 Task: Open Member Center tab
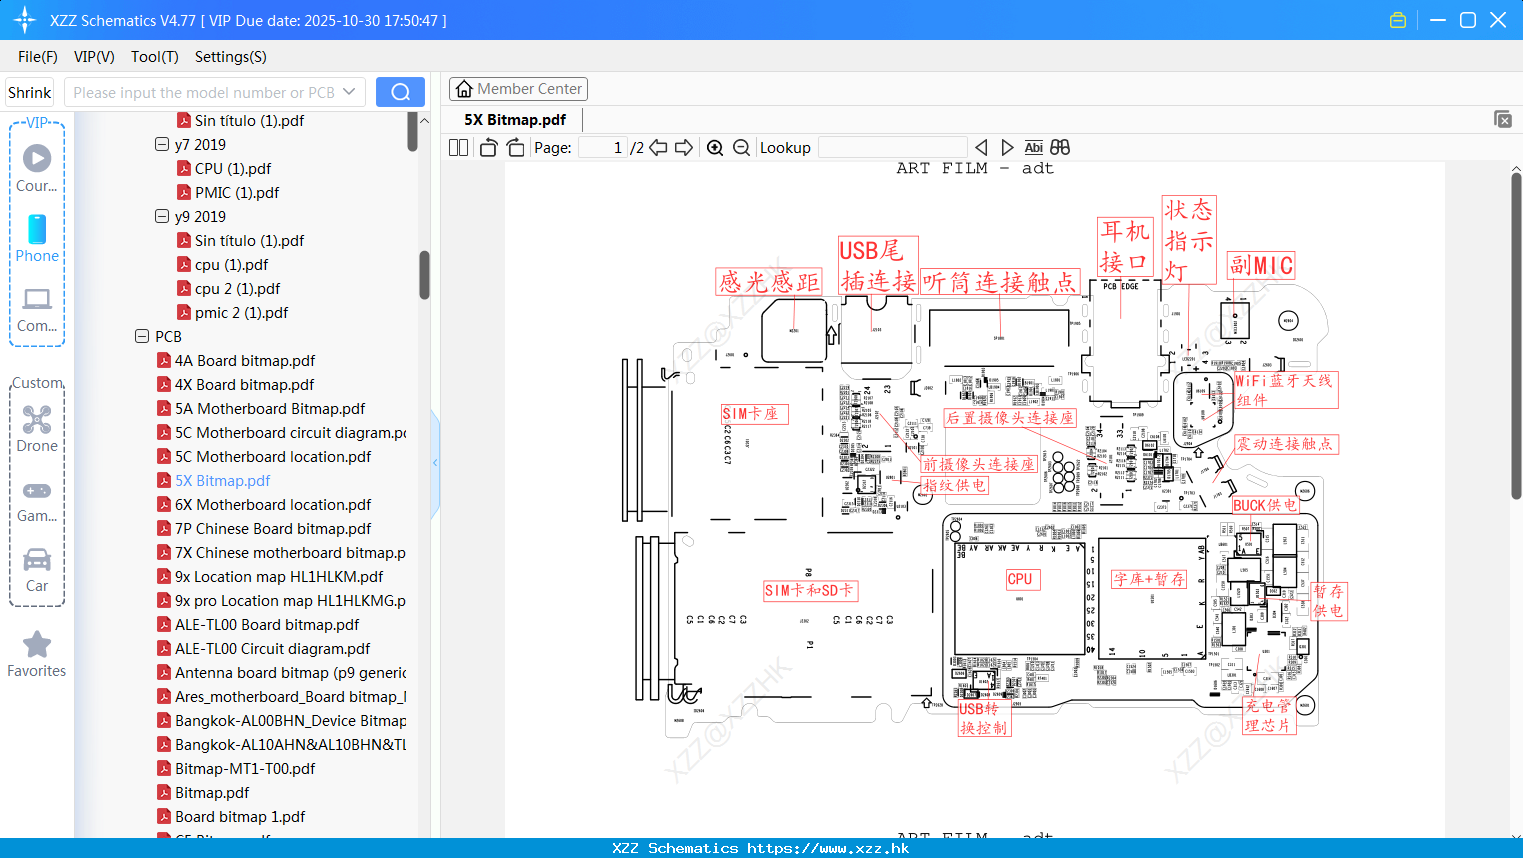pyautogui.click(x=518, y=89)
